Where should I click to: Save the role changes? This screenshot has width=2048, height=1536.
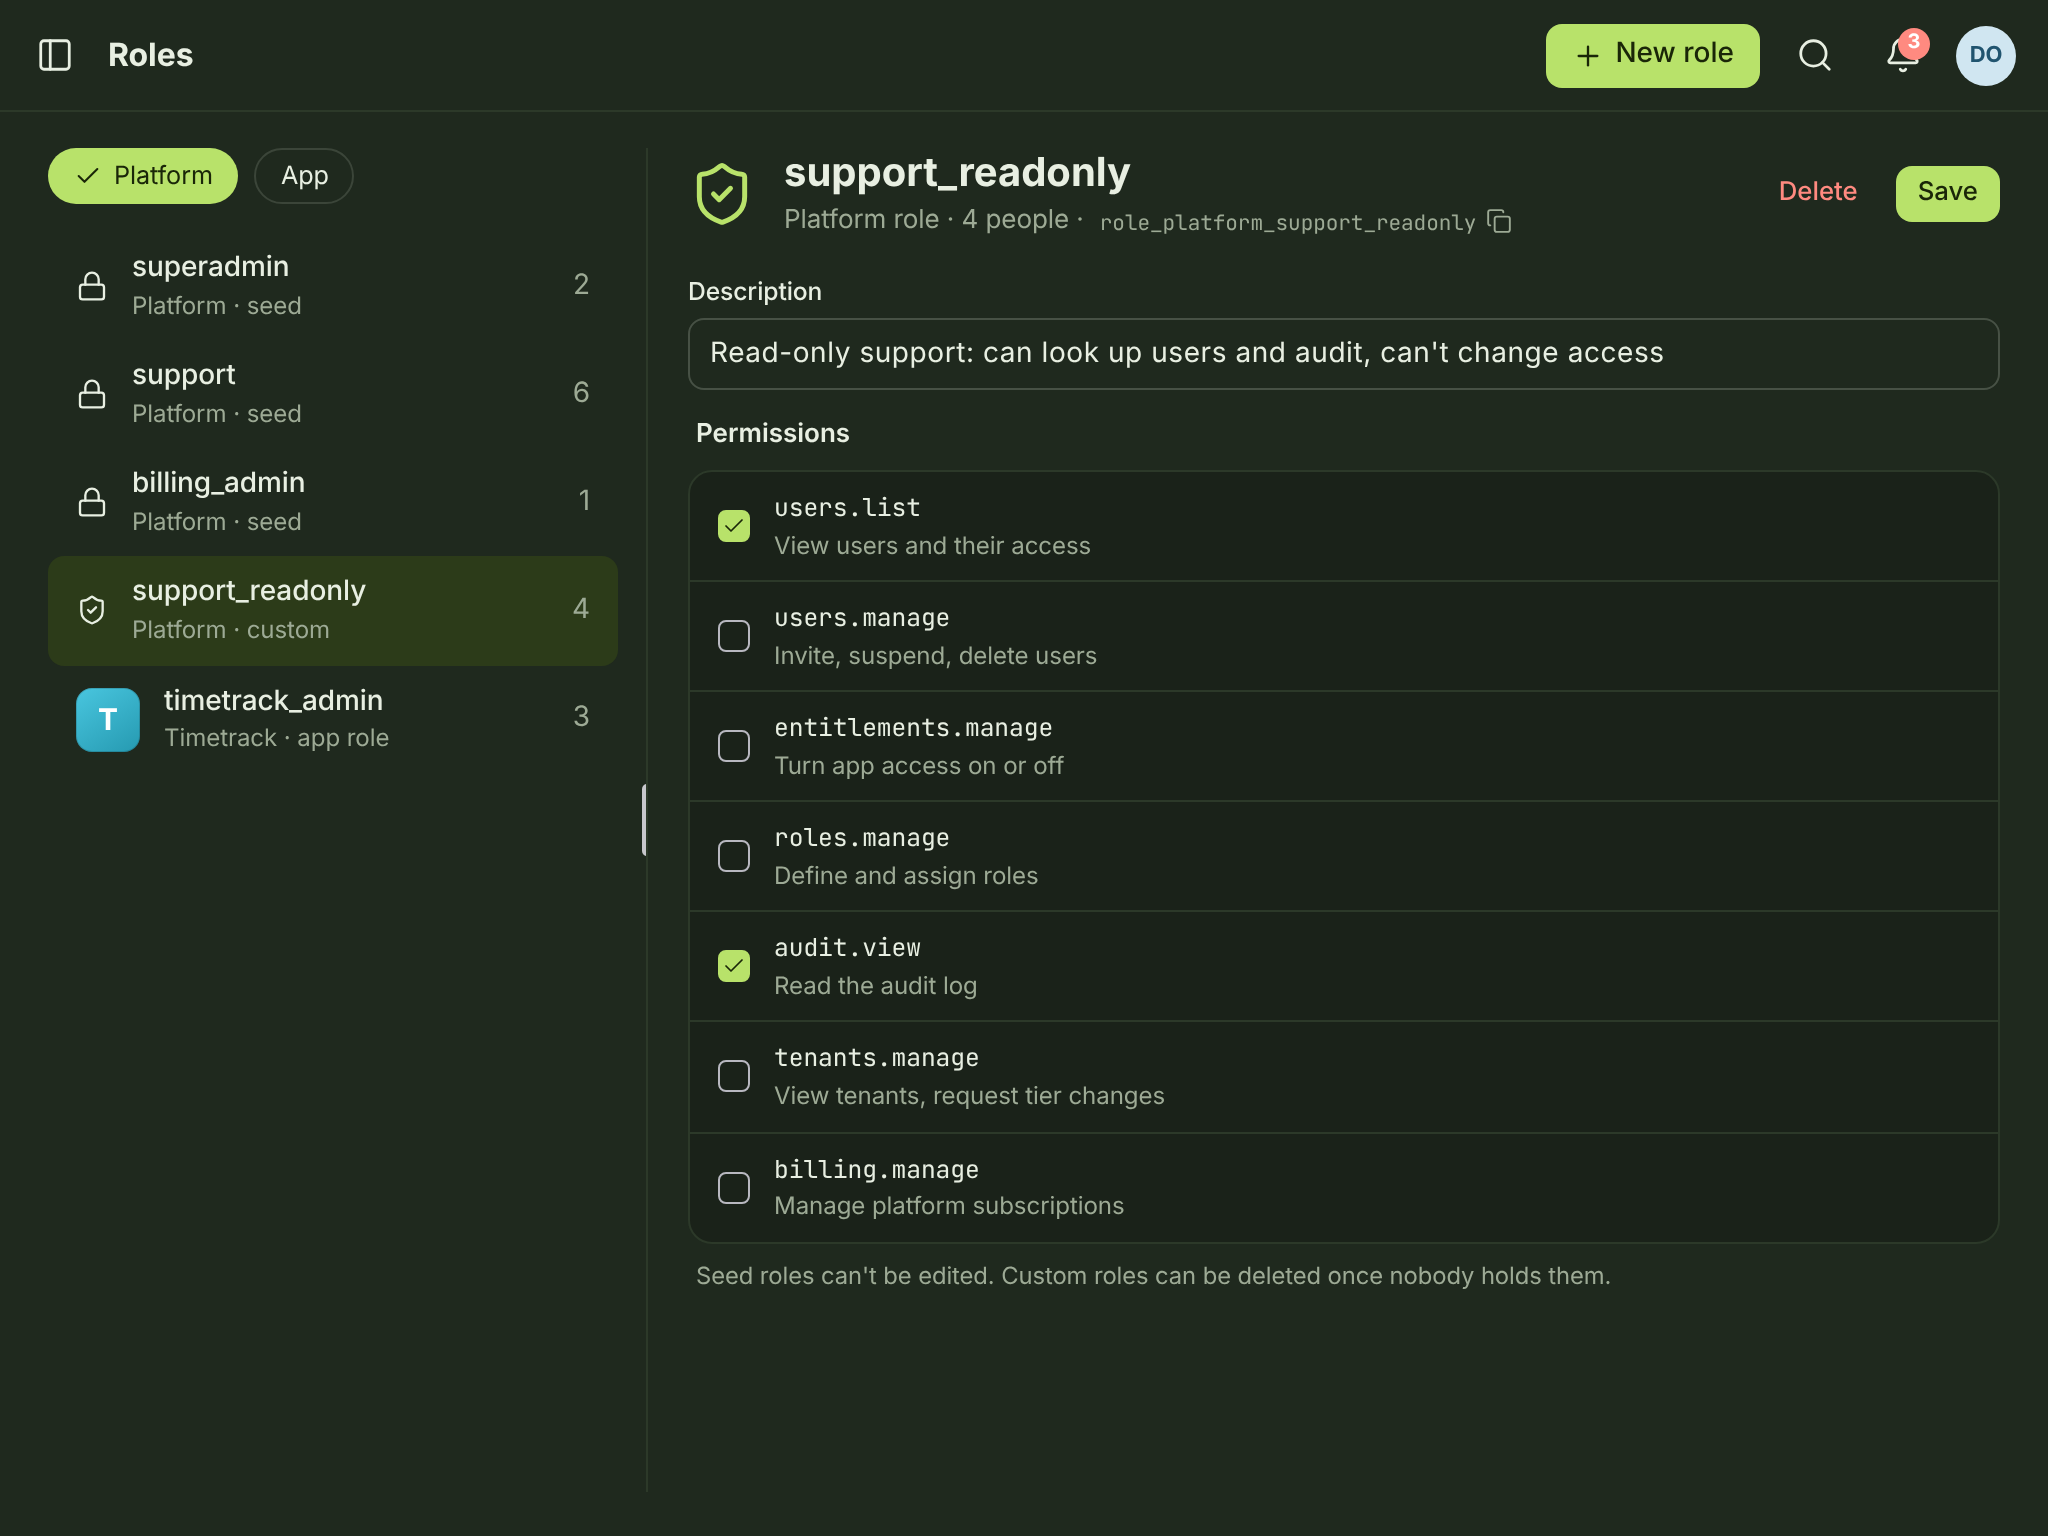[x=1947, y=193]
